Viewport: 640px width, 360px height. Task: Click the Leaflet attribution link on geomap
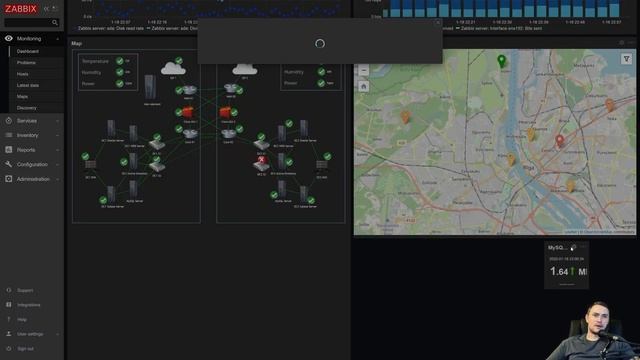click(x=571, y=232)
